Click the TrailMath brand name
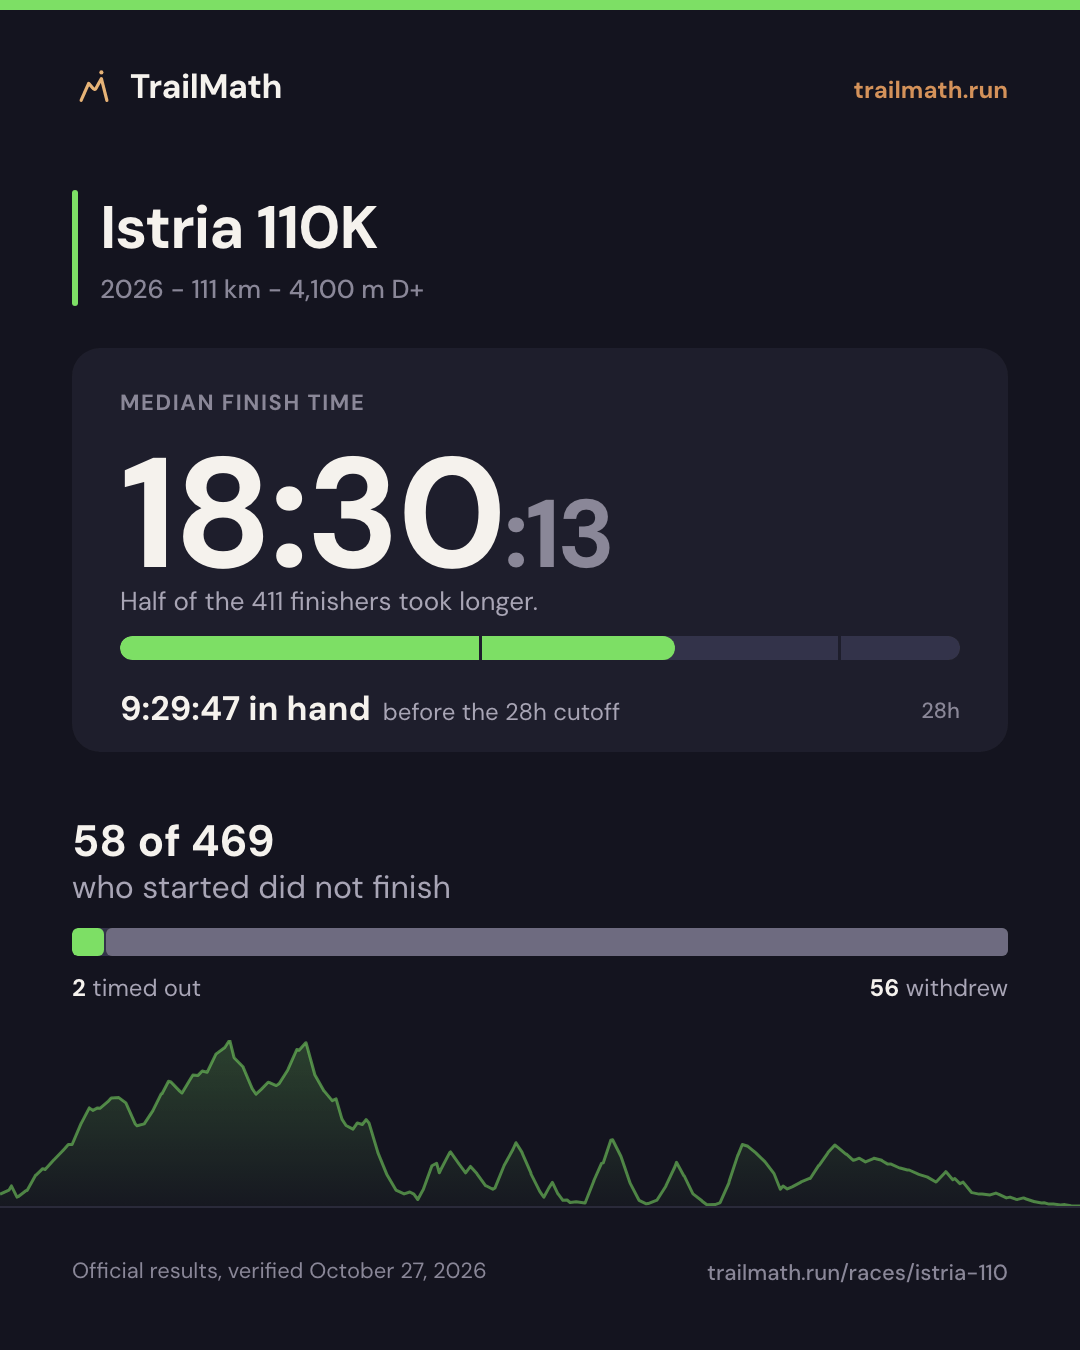The image size is (1080, 1350). 206,87
